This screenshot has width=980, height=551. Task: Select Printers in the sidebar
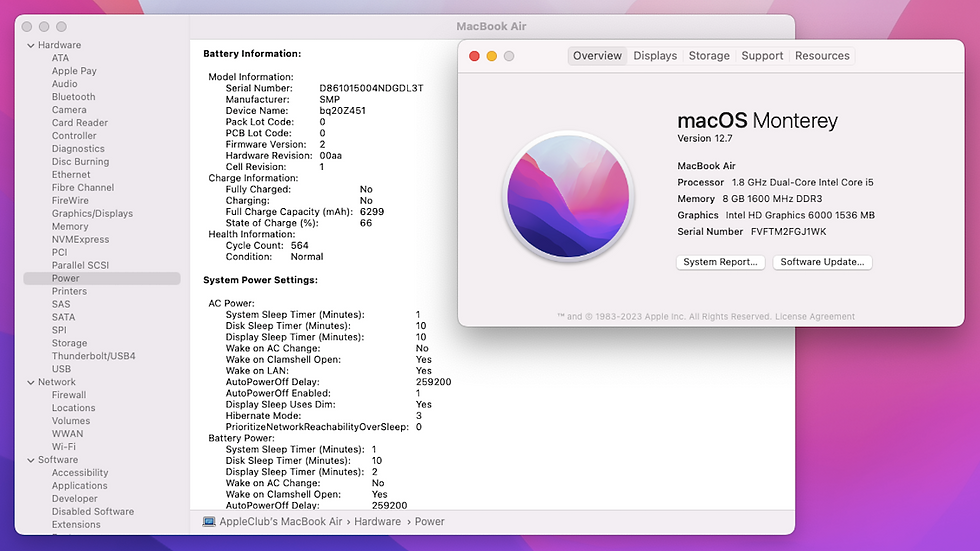[x=69, y=292]
